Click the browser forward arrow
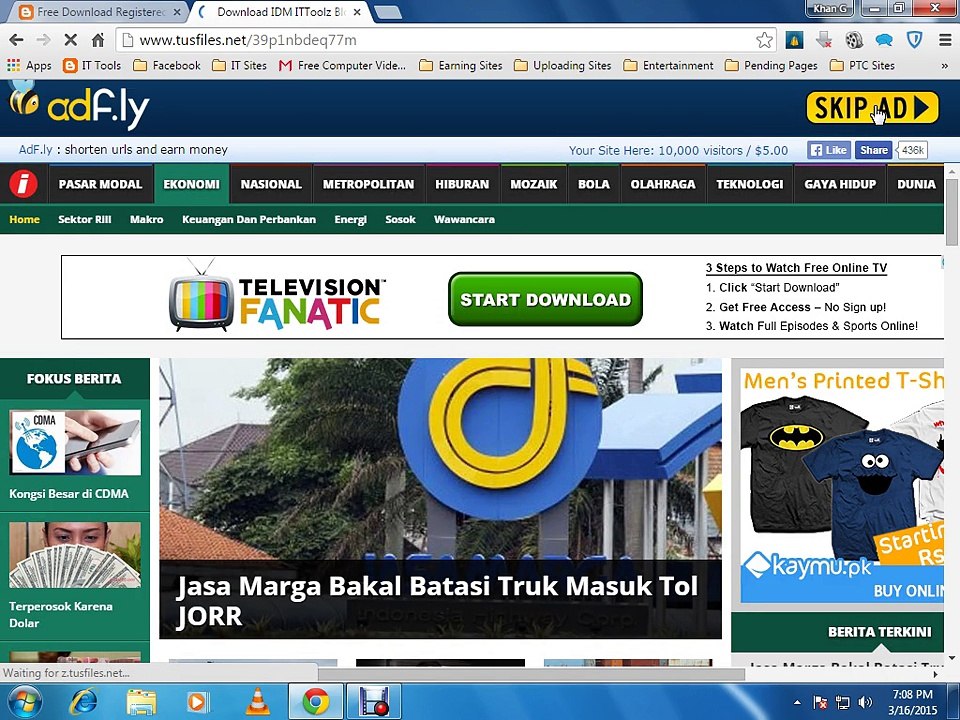The width and height of the screenshot is (960, 720). point(43,40)
